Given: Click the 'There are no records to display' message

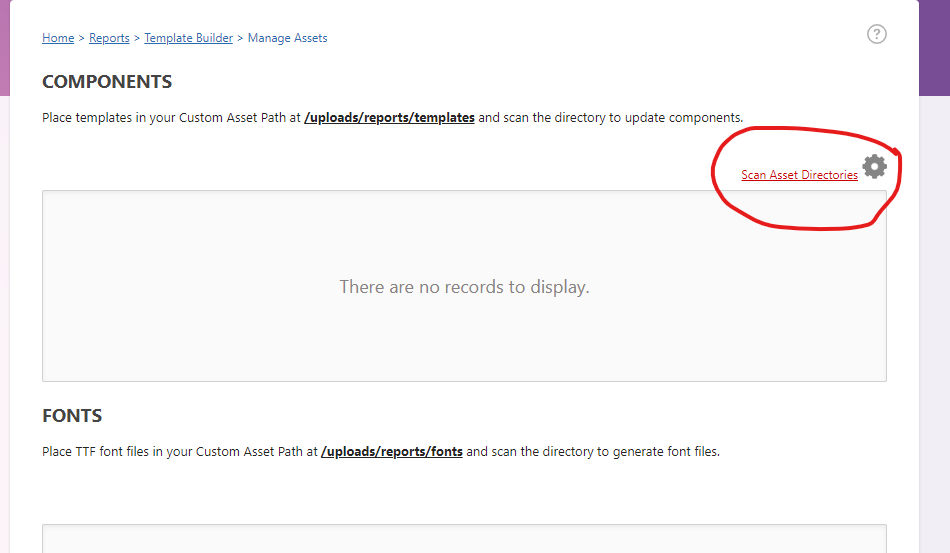Looking at the screenshot, I should [x=464, y=286].
